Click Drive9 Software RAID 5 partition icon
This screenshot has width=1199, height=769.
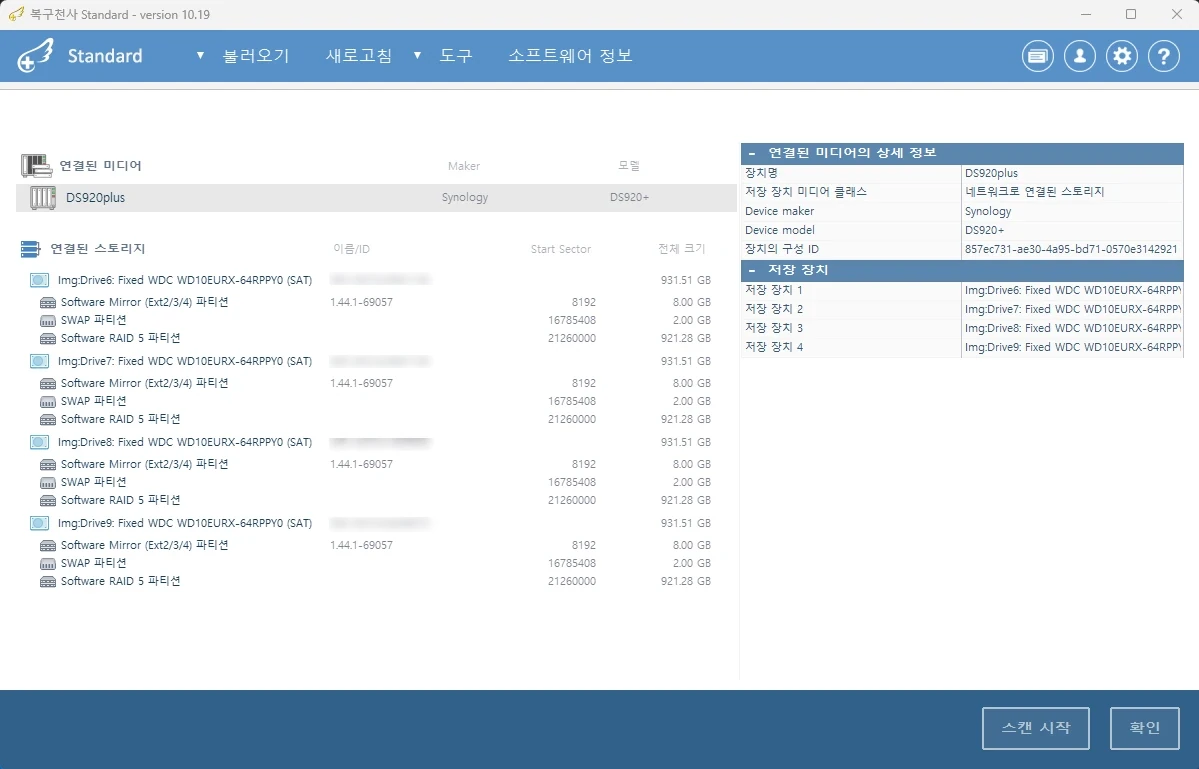[x=47, y=582]
